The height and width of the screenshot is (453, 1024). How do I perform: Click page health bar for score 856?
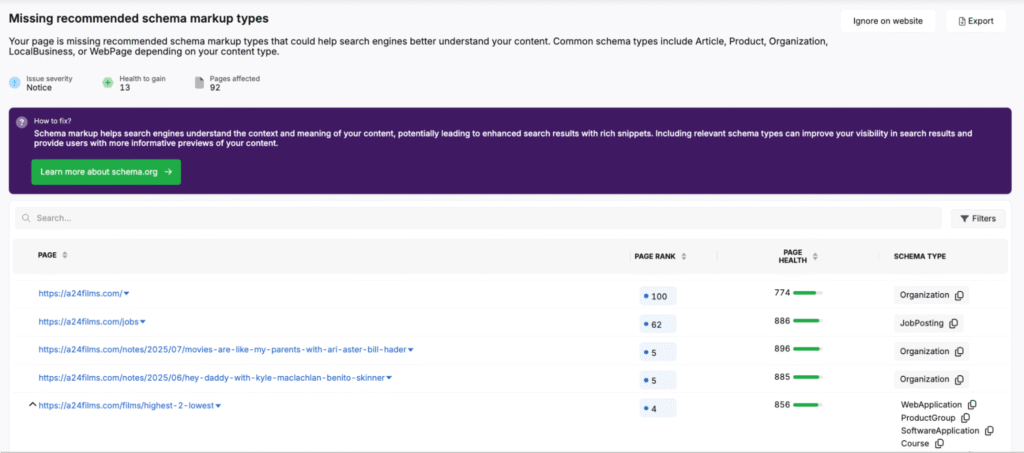tap(808, 405)
